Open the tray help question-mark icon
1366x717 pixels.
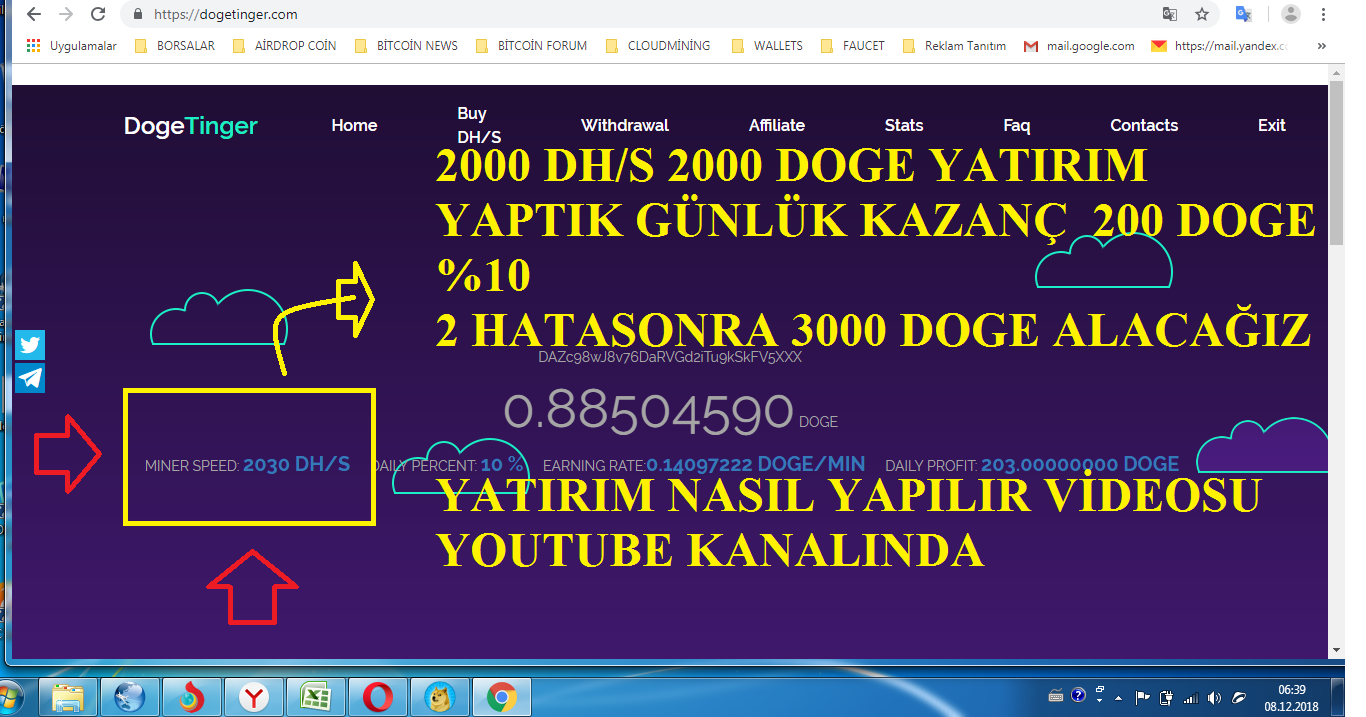1078,696
